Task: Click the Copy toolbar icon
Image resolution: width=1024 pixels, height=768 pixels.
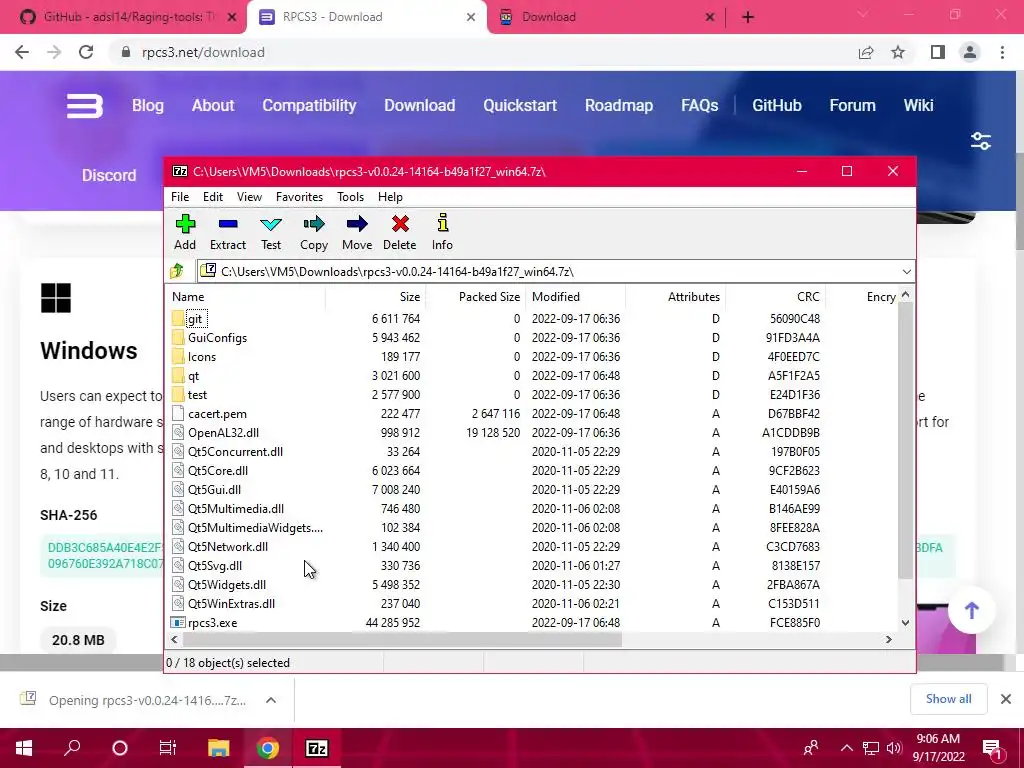Action: click(x=314, y=232)
